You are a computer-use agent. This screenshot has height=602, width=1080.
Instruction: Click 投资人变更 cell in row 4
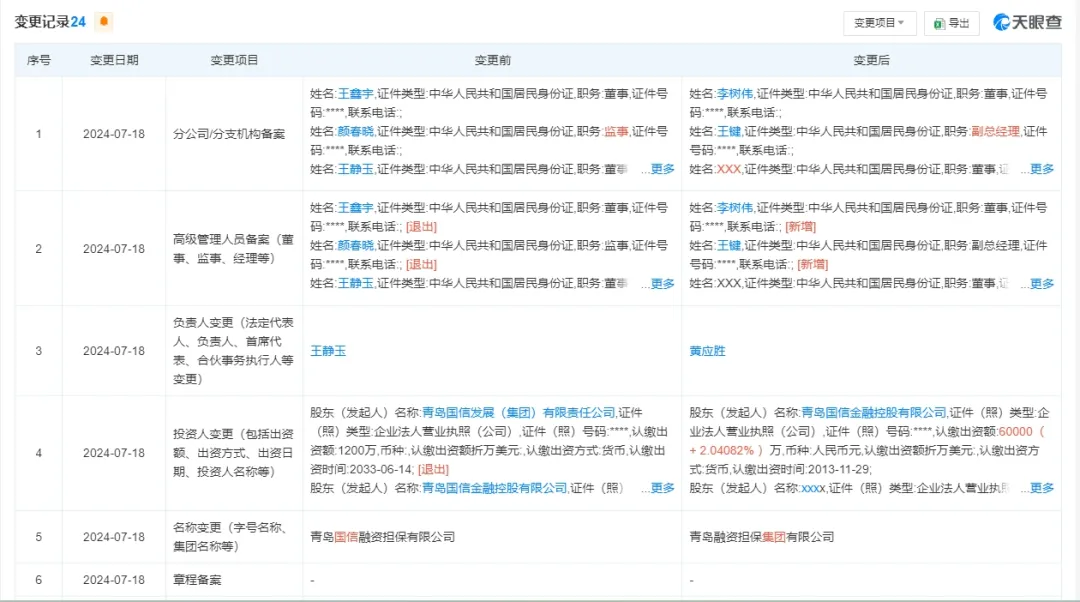coord(233,453)
